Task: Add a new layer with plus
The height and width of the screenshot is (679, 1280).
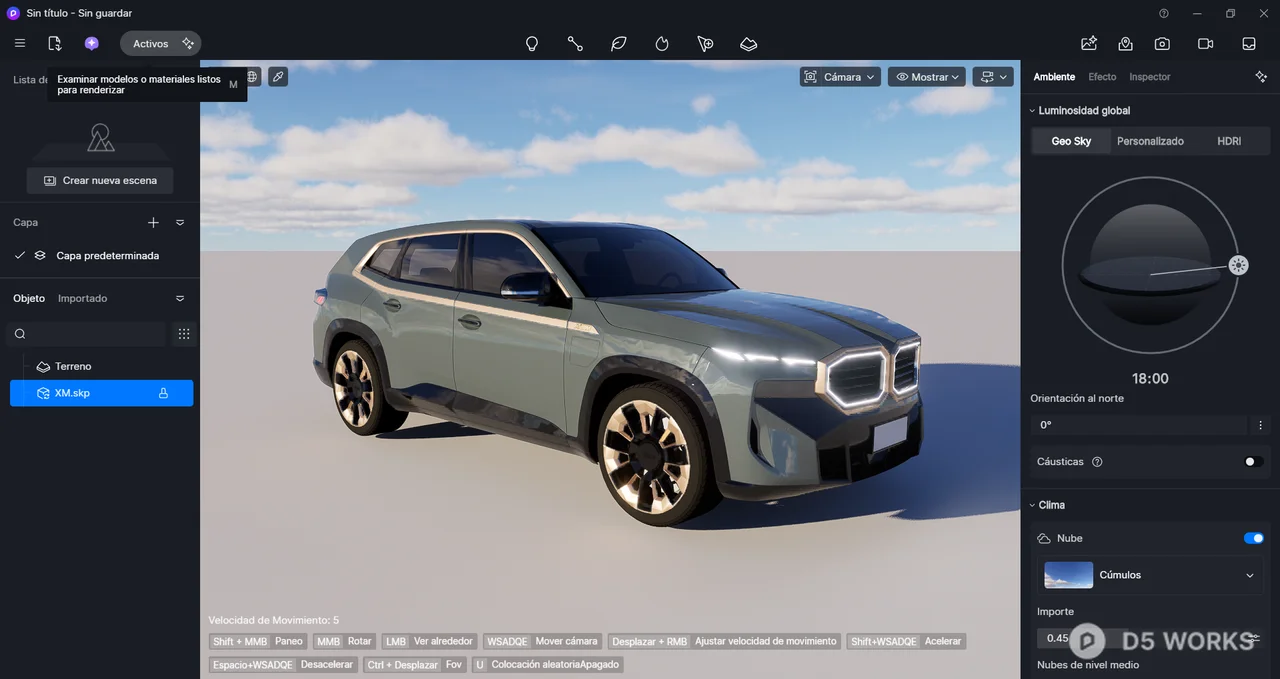Action: [153, 223]
